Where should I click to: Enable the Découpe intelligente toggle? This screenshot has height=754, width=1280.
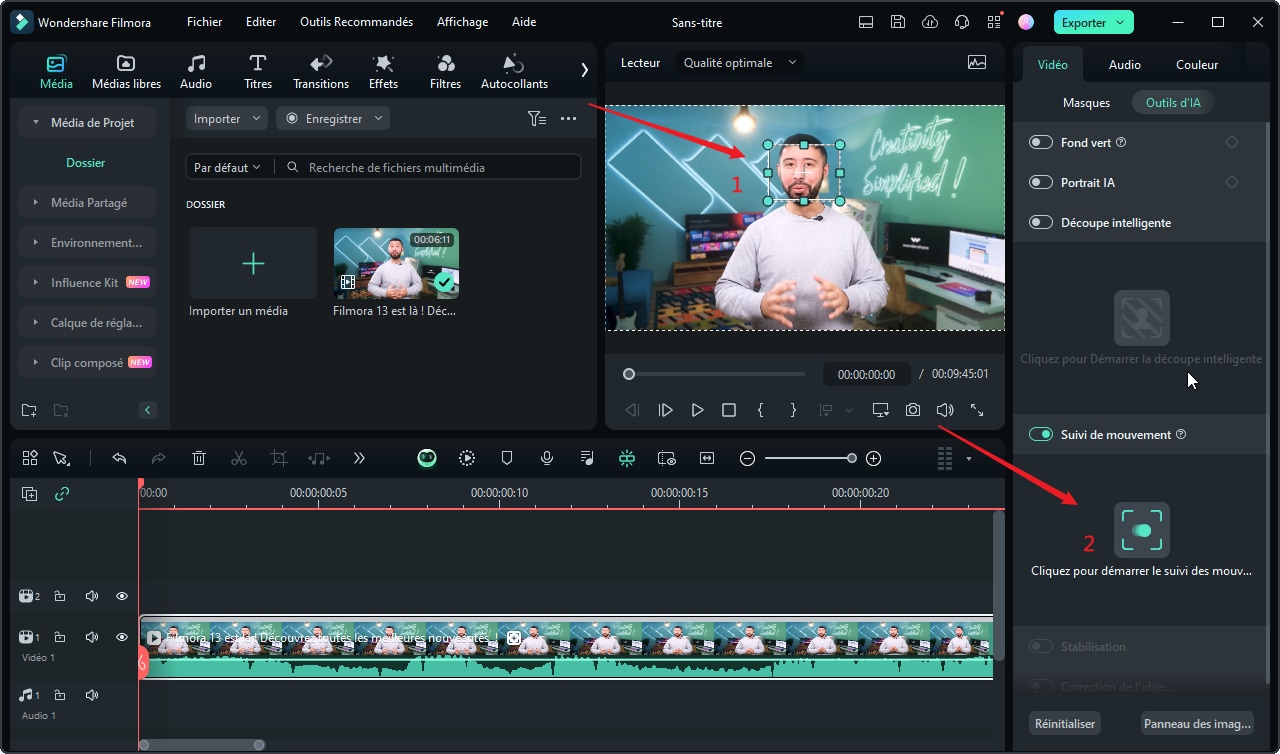(x=1041, y=222)
